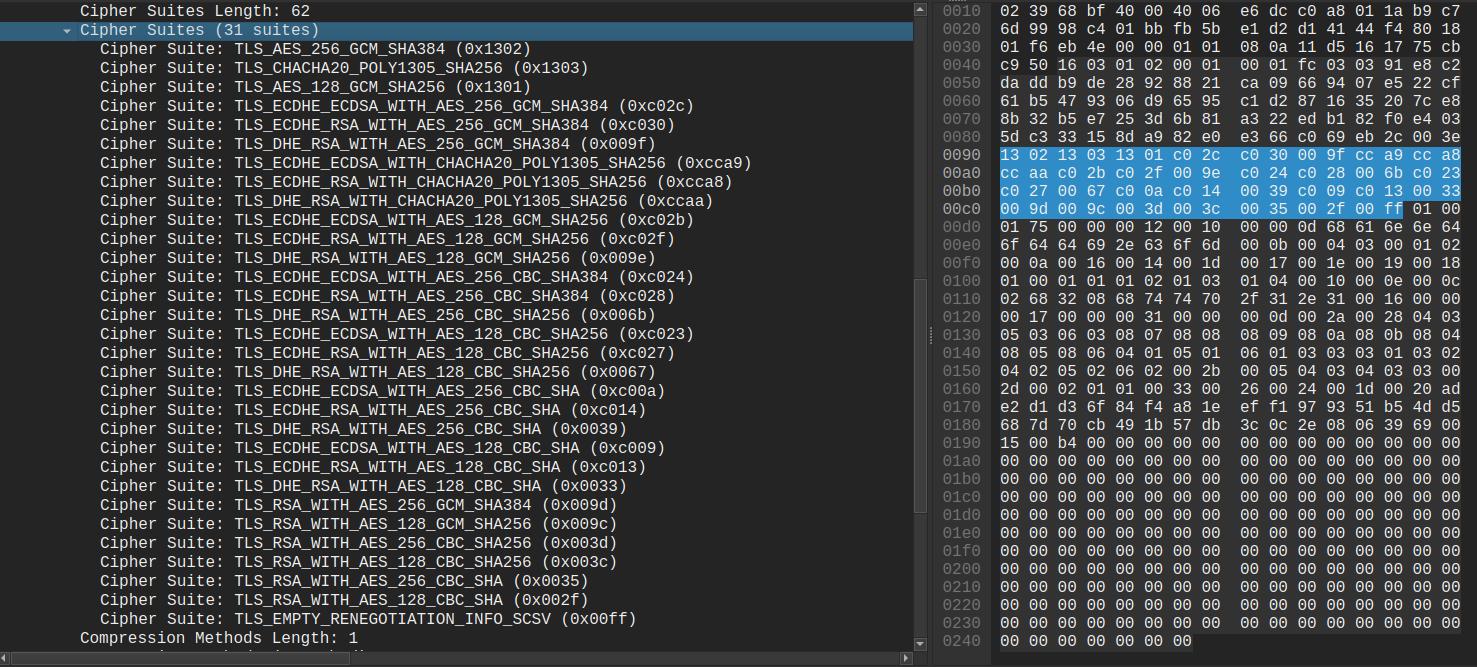Click hex offset 00c0 in bytes pane
1477x667 pixels.
pyautogui.click(x=961, y=210)
